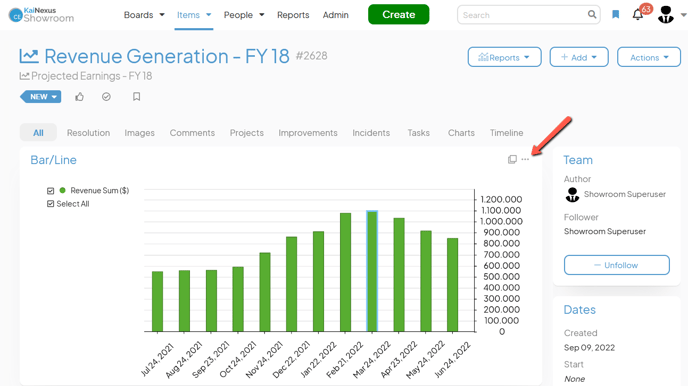Toggle the Select All checkbox
This screenshot has width=688, height=386.
[x=50, y=204]
